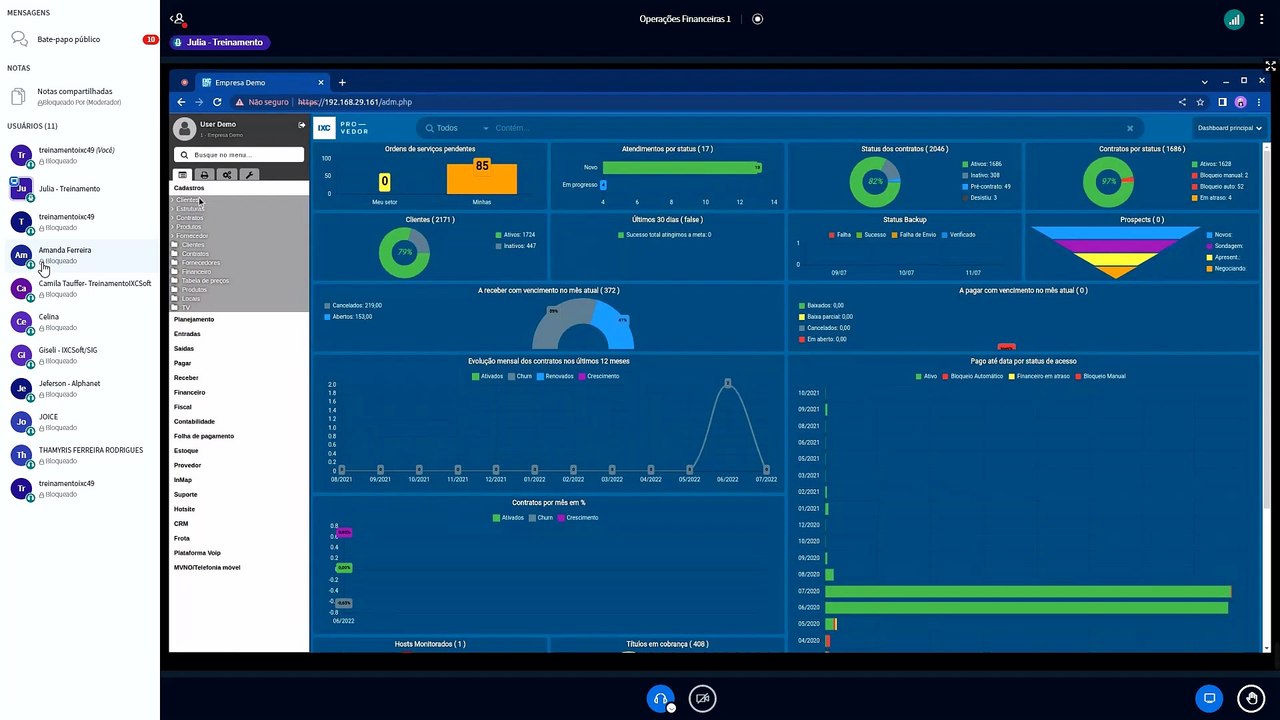Expand the Estruturas tree item

[189, 209]
